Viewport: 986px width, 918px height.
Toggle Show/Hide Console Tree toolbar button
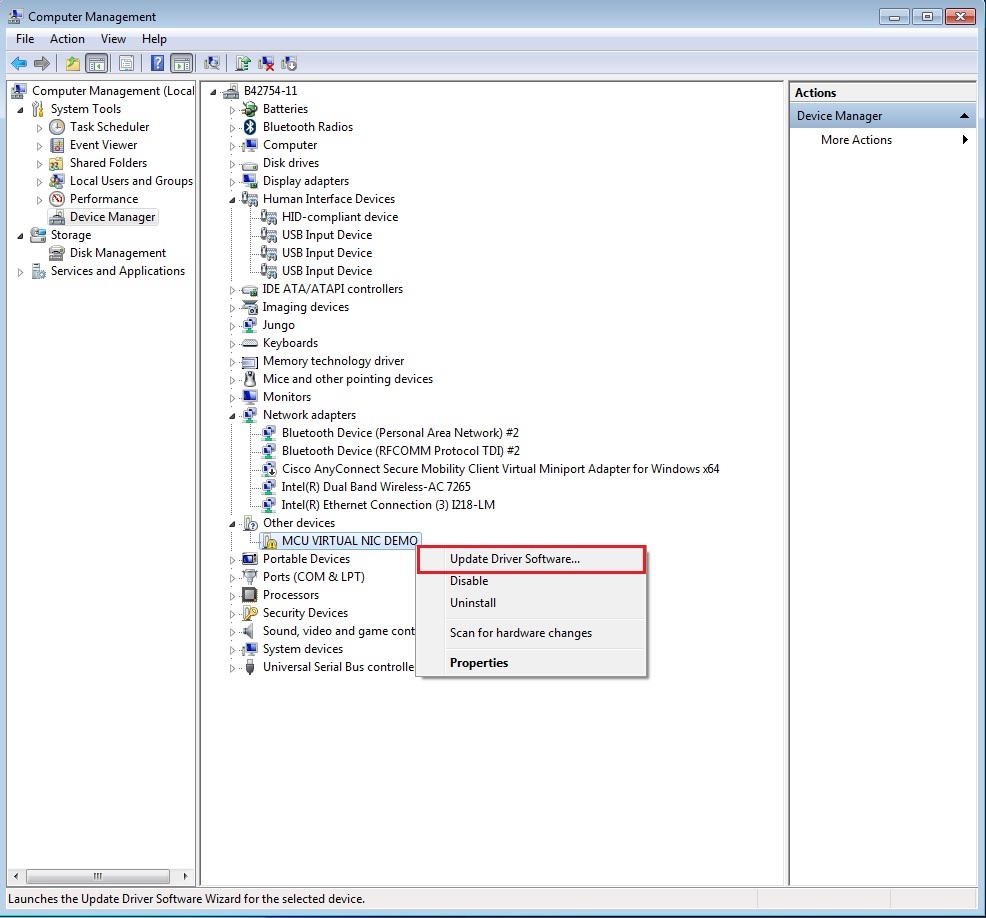coord(97,64)
